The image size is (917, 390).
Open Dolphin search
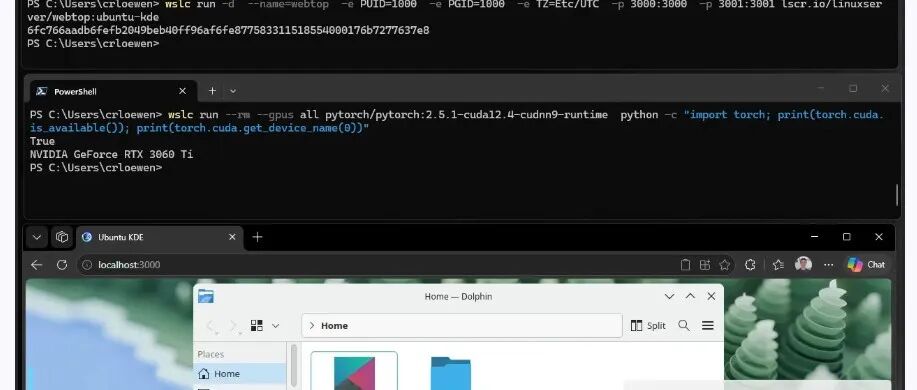pyautogui.click(x=684, y=326)
